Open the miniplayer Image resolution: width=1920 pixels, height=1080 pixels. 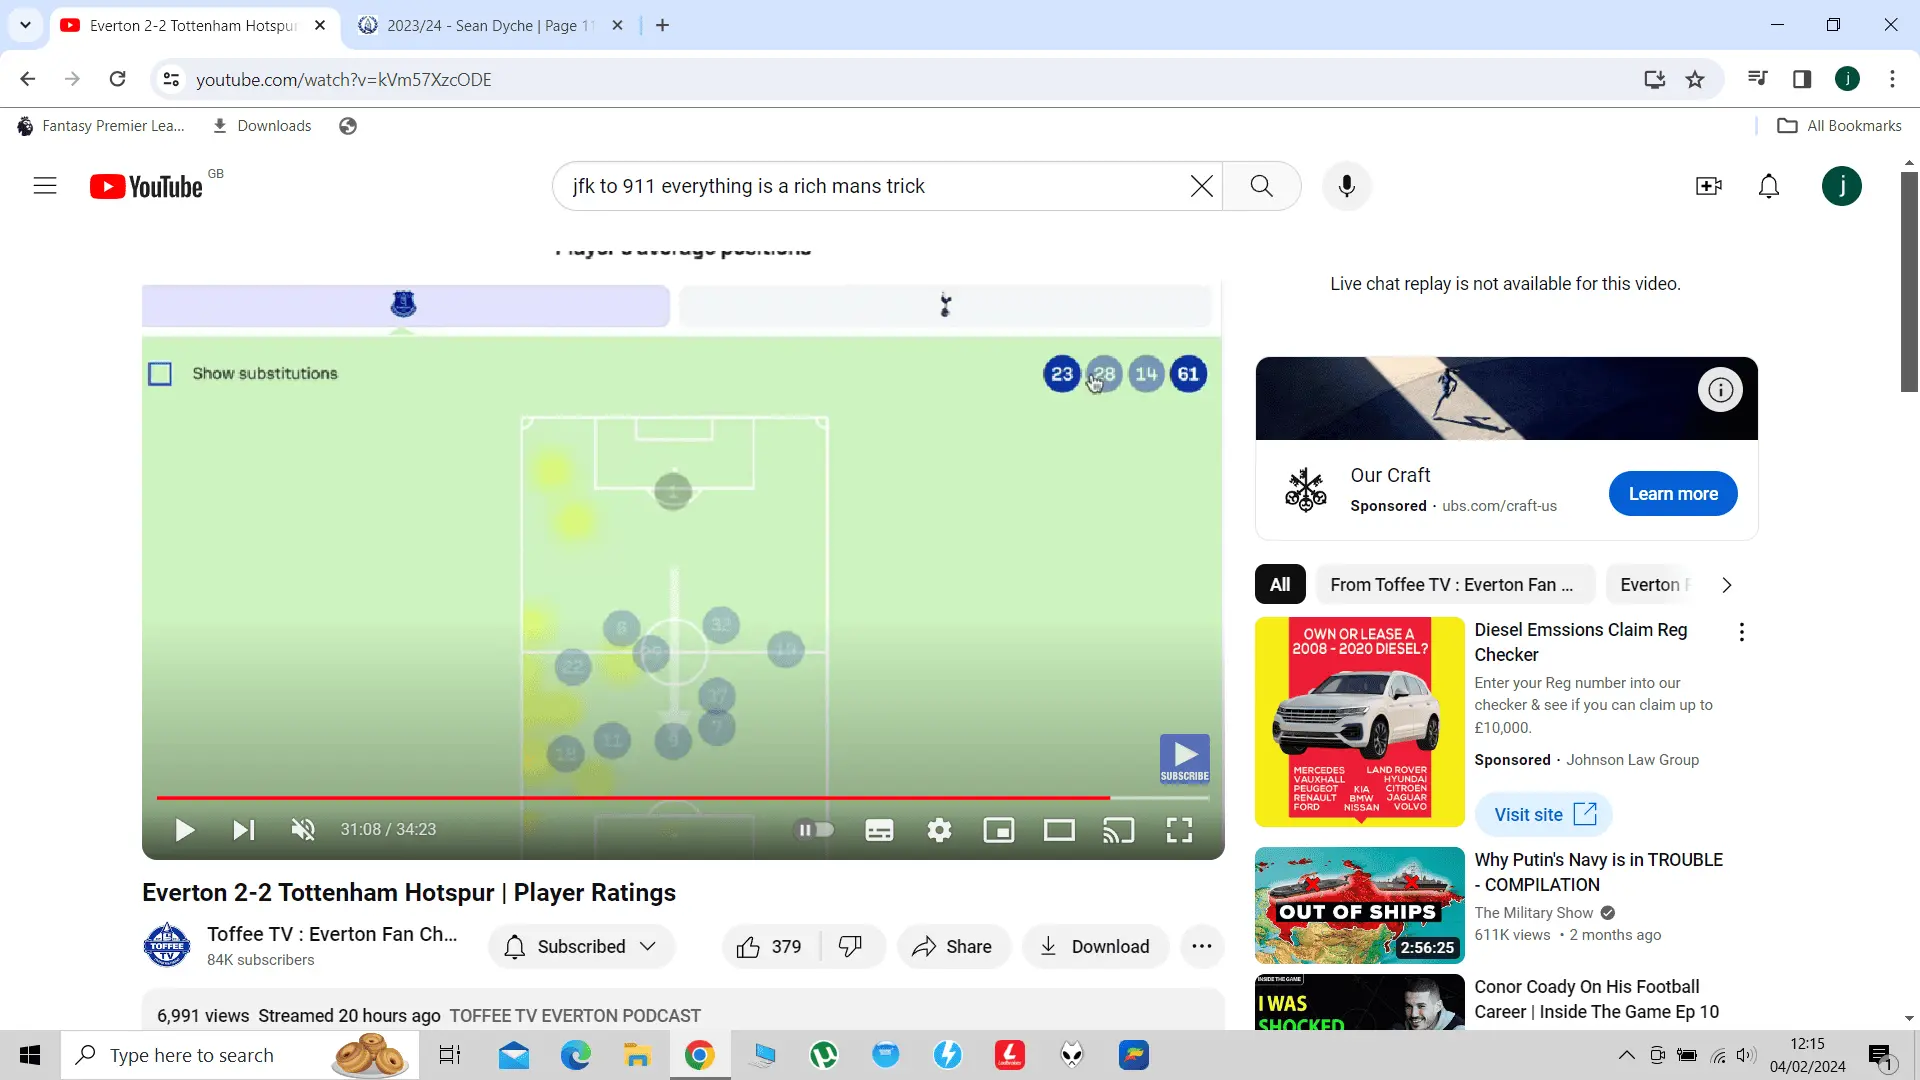(x=999, y=830)
